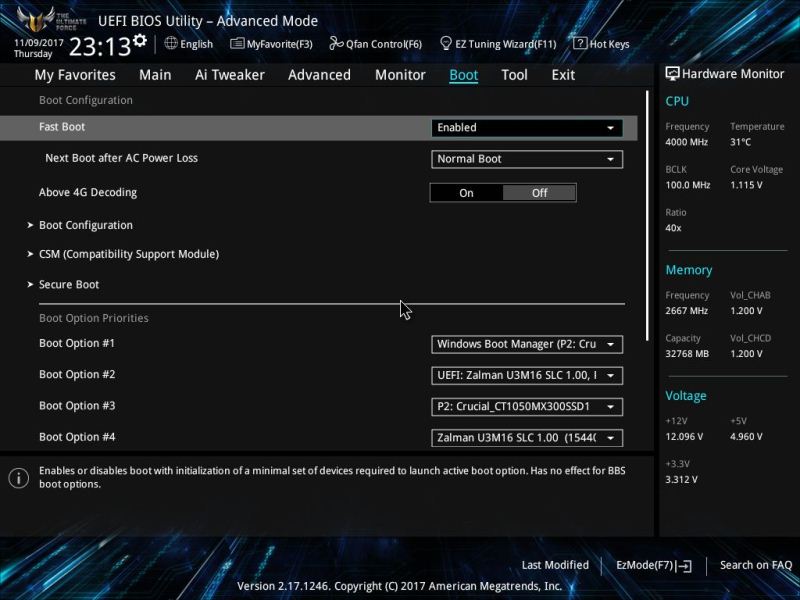Click +12V reading 12.096 V
Viewport: 800px width, 600px height.
(684, 437)
